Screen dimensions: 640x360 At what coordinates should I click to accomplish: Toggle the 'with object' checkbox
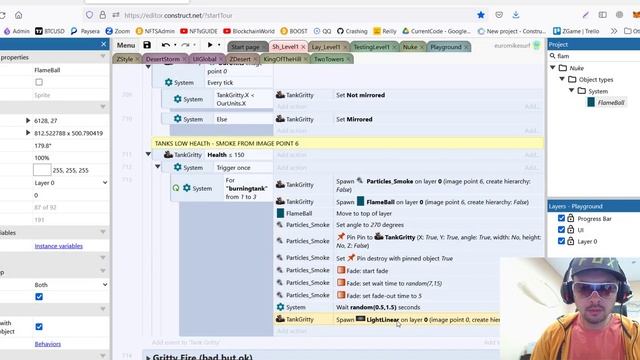coord(39,327)
